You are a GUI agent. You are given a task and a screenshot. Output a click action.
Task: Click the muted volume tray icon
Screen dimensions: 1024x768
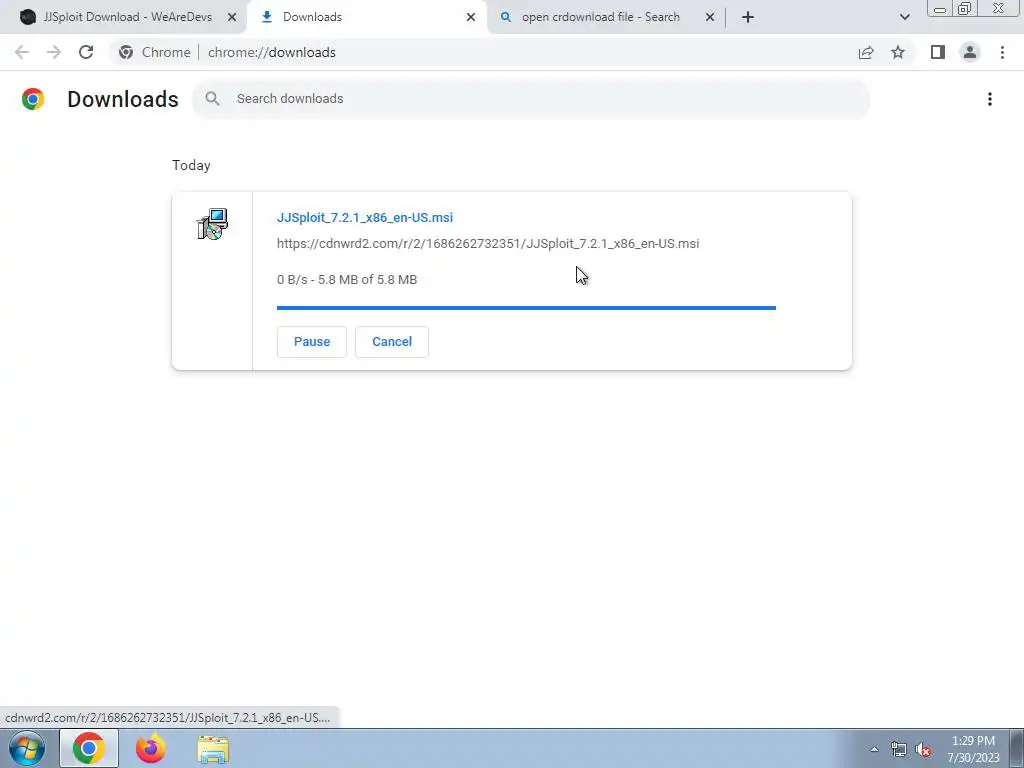[x=923, y=749]
